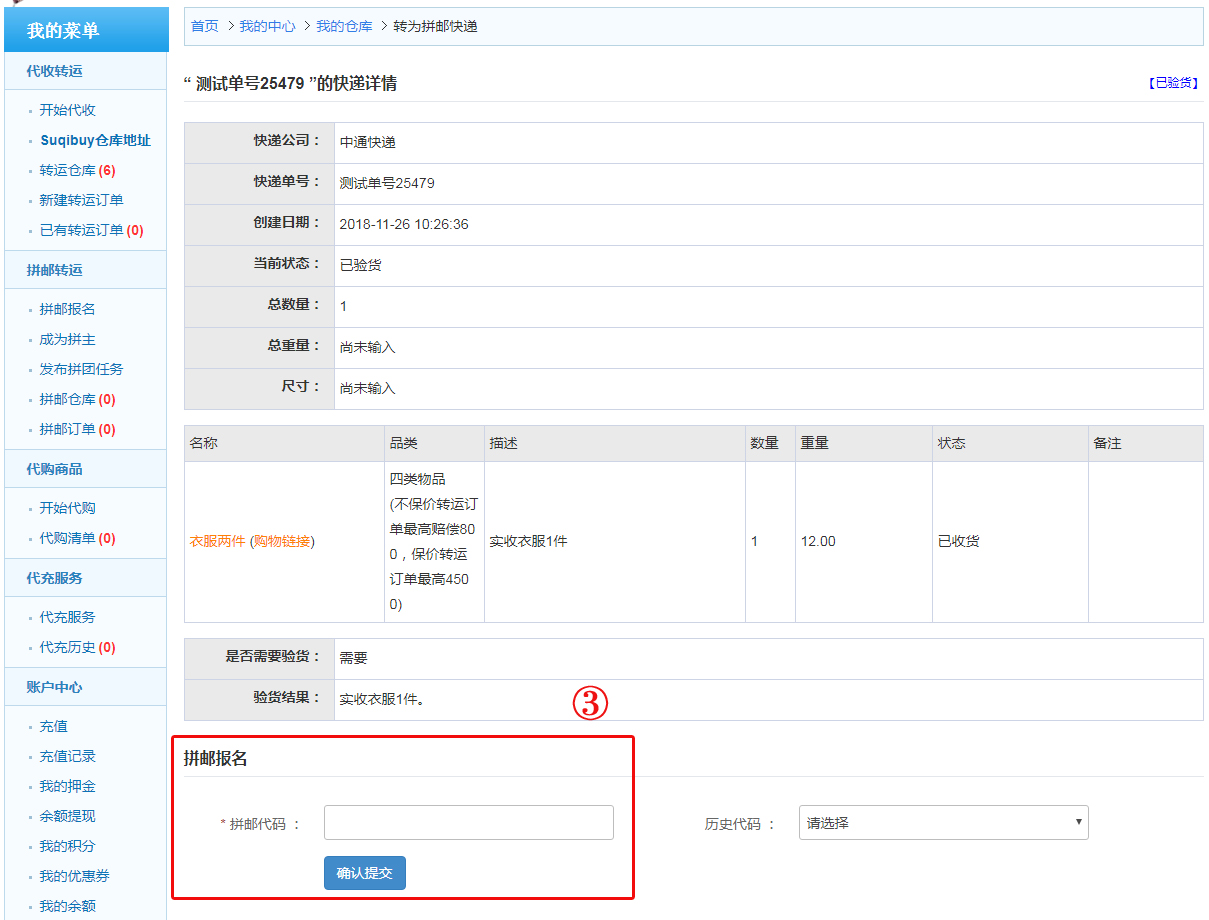Select 开始代收 in sidebar menu
Viewport: 1209px width, 920px height.
(68, 110)
